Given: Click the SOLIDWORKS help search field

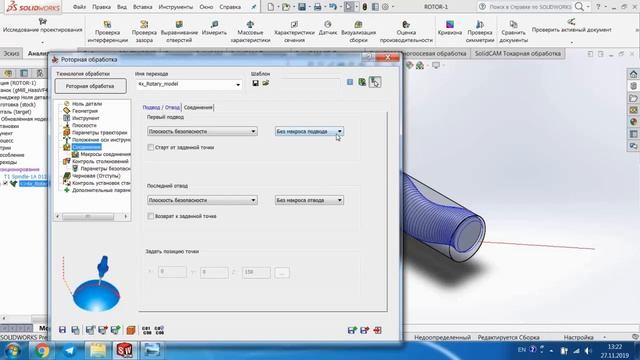Looking at the screenshot, I should [x=531, y=7].
